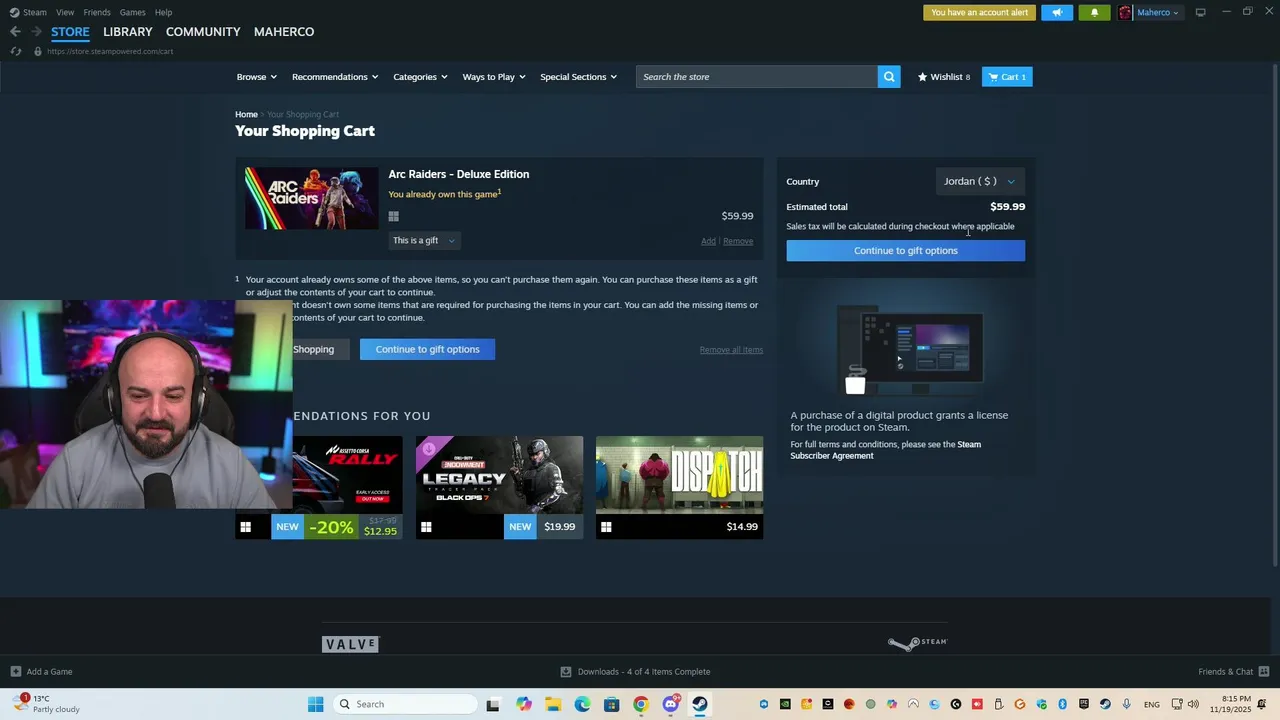
Task: Click the Steam taskbar icon
Action: (x=700, y=704)
